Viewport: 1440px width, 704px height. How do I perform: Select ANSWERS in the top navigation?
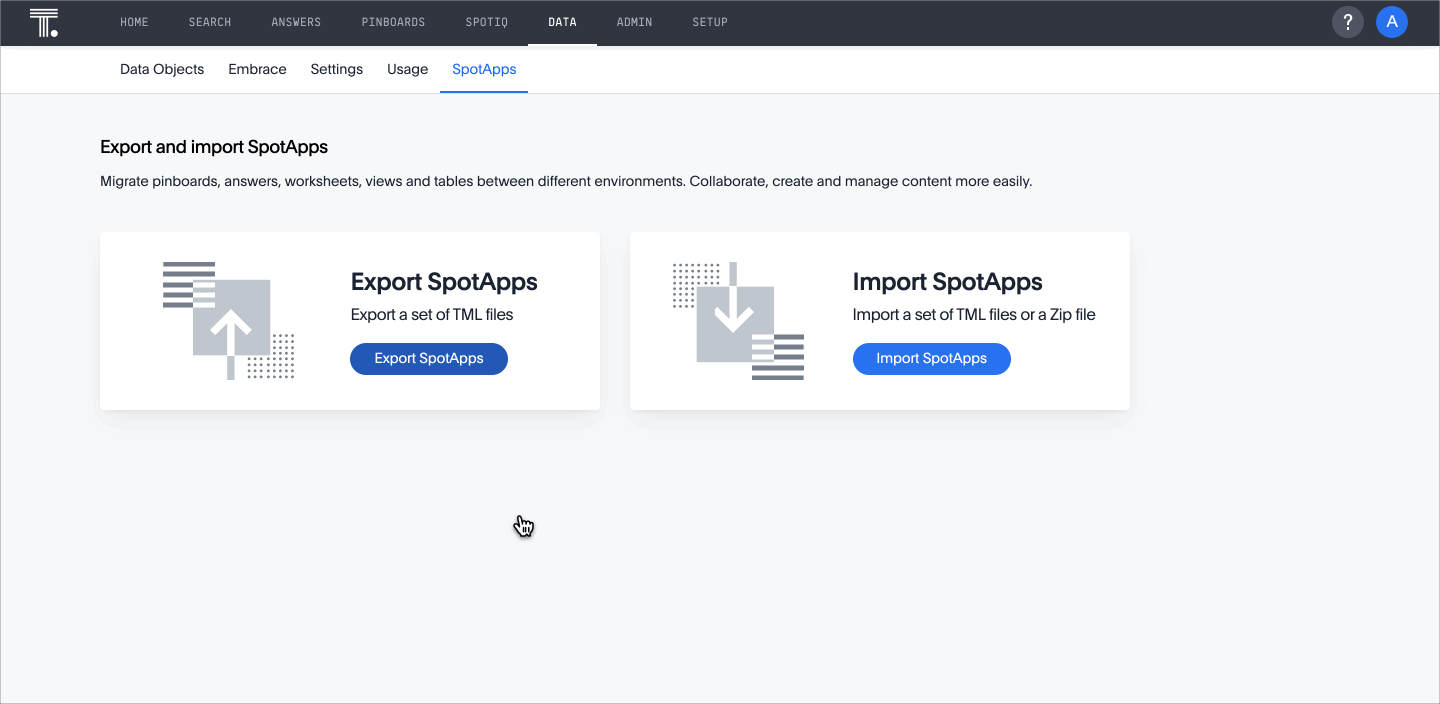(x=296, y=22)
